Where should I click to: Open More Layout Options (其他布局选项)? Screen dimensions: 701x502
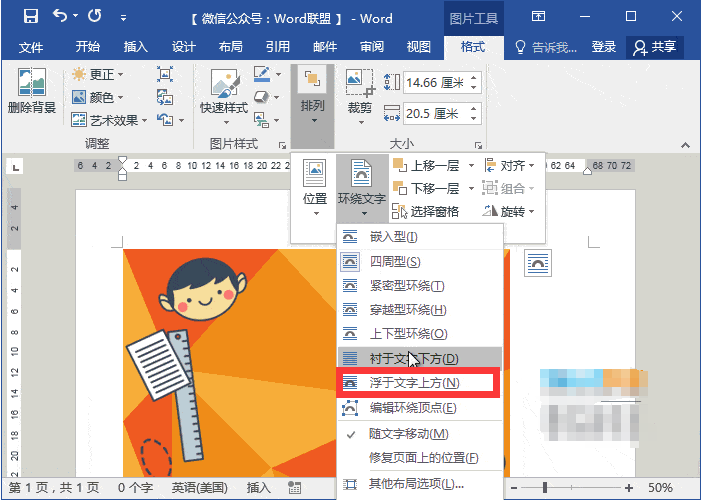tap(420, 484)
